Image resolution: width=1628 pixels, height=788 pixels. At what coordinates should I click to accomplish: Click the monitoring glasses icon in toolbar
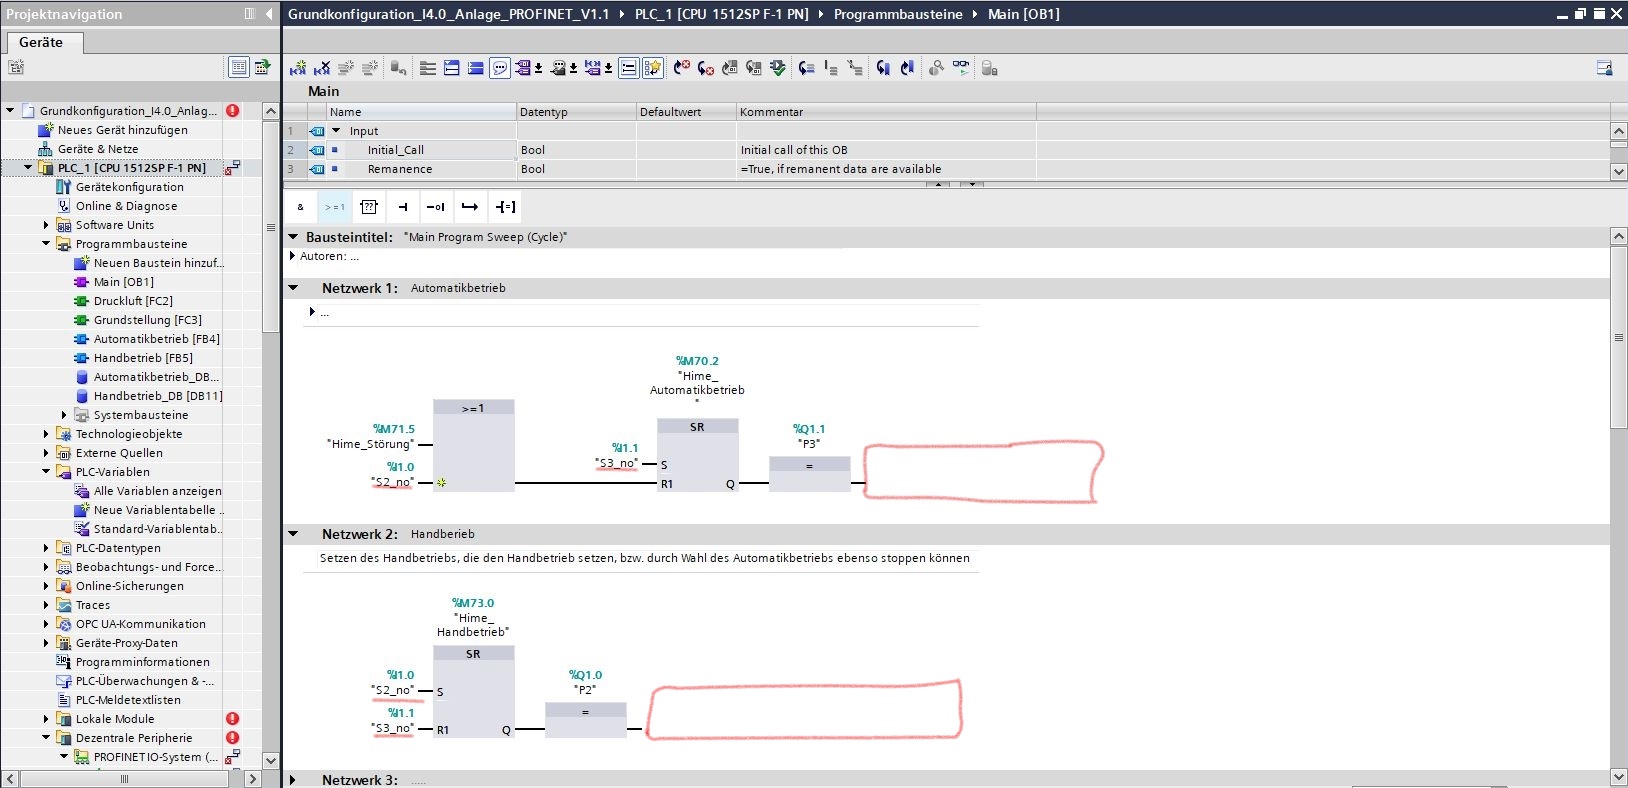click(960, 68)
